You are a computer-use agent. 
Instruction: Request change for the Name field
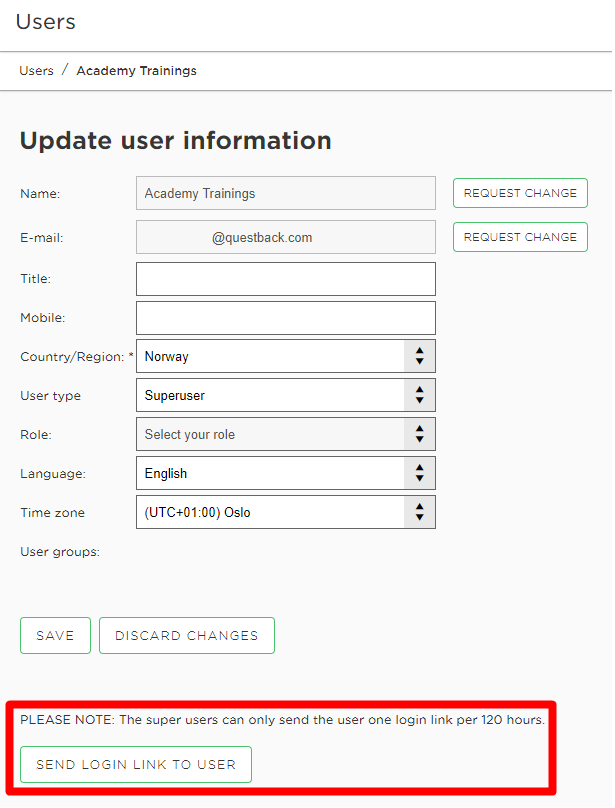pos(520,193)
